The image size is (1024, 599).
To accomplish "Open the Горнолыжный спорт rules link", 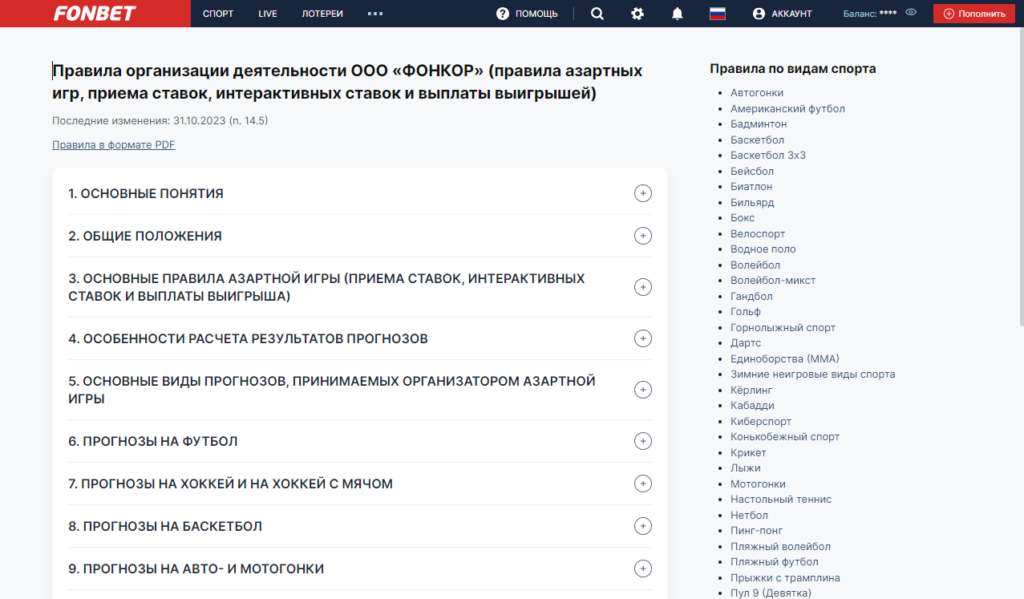I will tap(782, 328).
